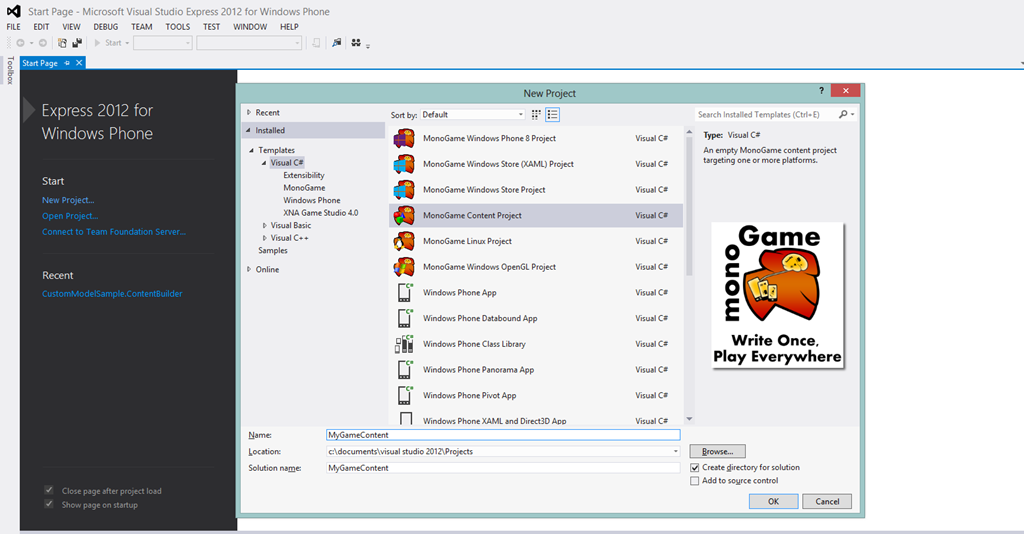This screenshot has height=534, width=1024.
Task: Open the DEBUG menu
Action: (x=106, y=27)
